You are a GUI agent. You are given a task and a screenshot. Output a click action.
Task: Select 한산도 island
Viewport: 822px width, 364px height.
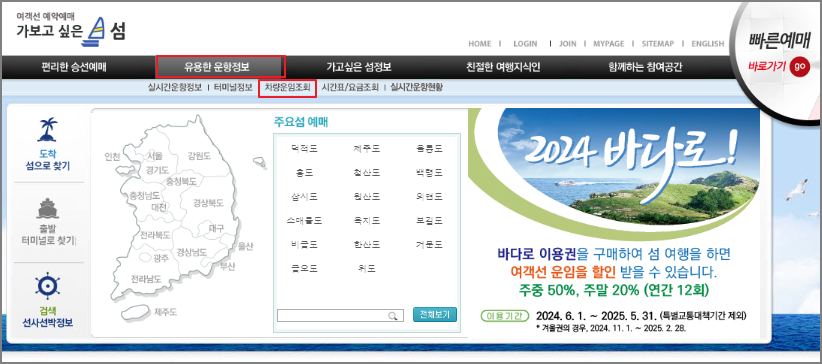click(x=366, y=244)
